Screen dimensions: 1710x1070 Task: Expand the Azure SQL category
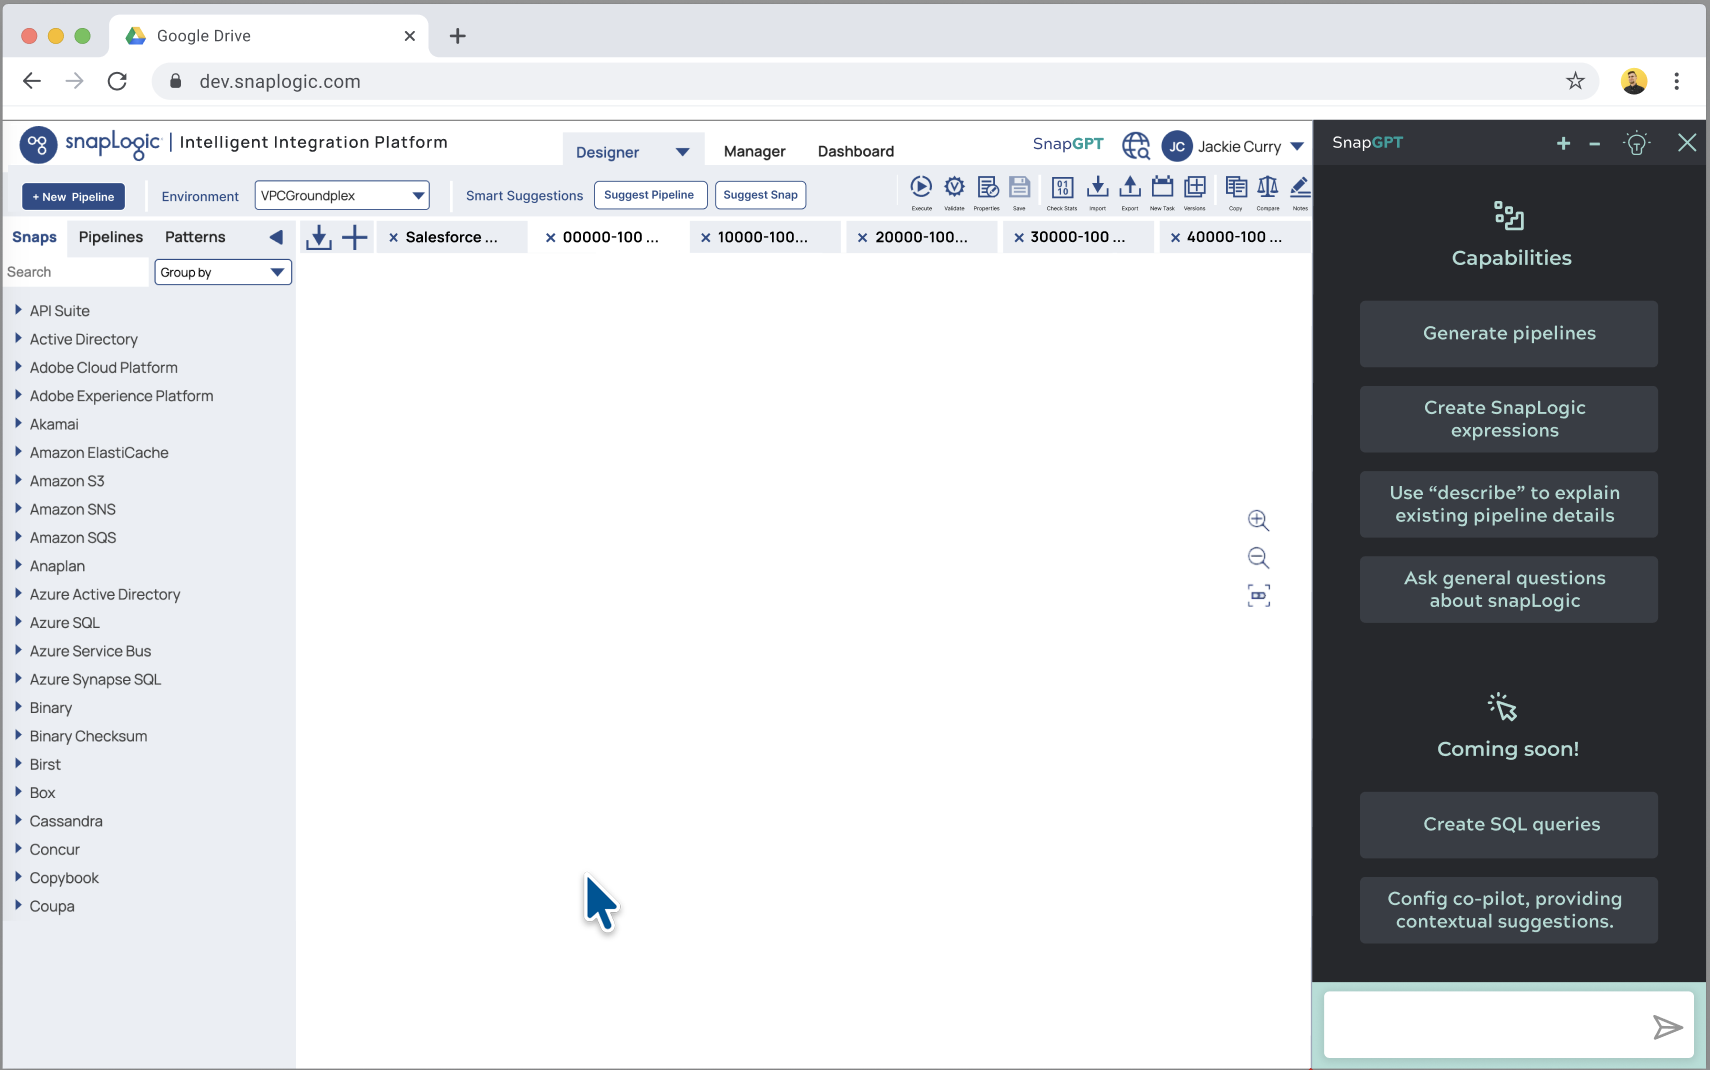coord(18,622)
